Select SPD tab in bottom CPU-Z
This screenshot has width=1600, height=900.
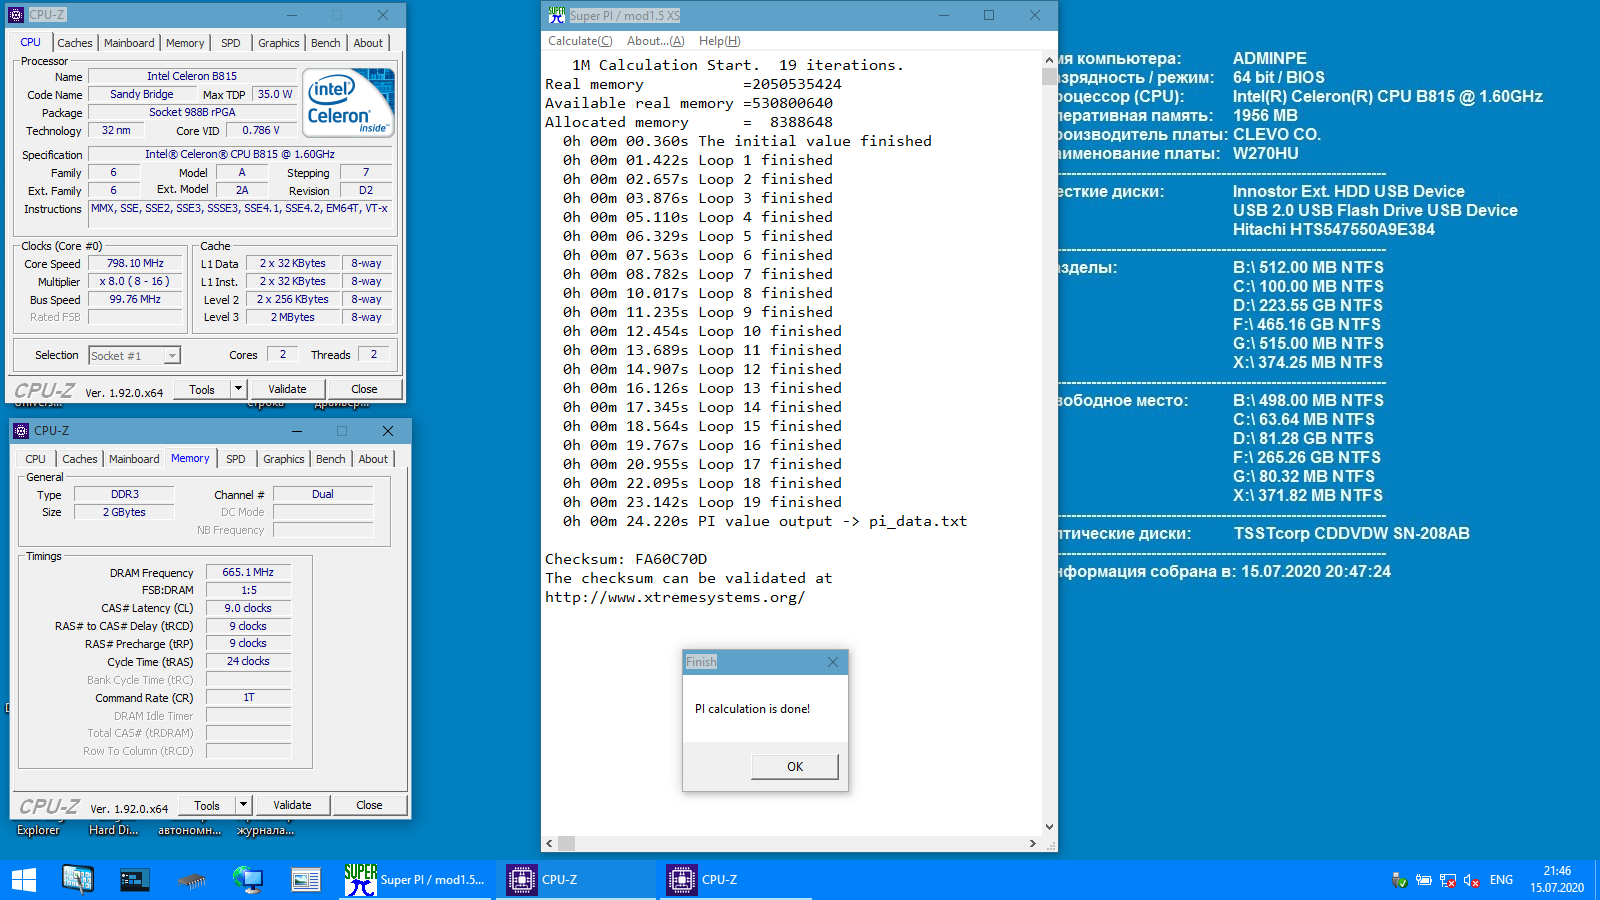pyautogui.click(x=236, y=459)
